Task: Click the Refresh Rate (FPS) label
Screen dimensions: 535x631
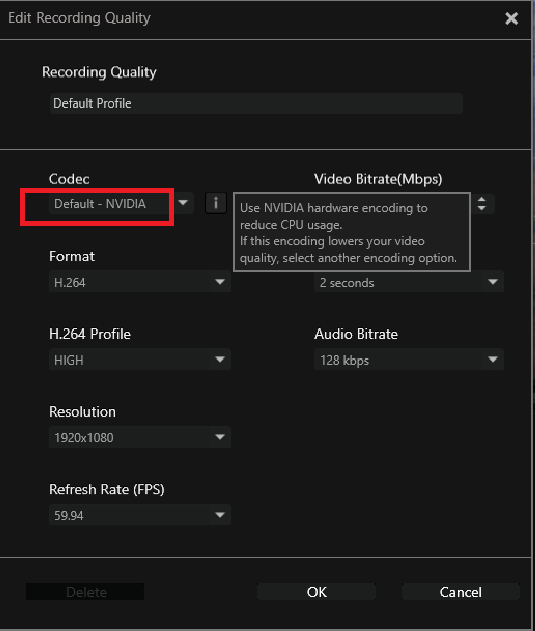Action: click(x=107, y=489)
